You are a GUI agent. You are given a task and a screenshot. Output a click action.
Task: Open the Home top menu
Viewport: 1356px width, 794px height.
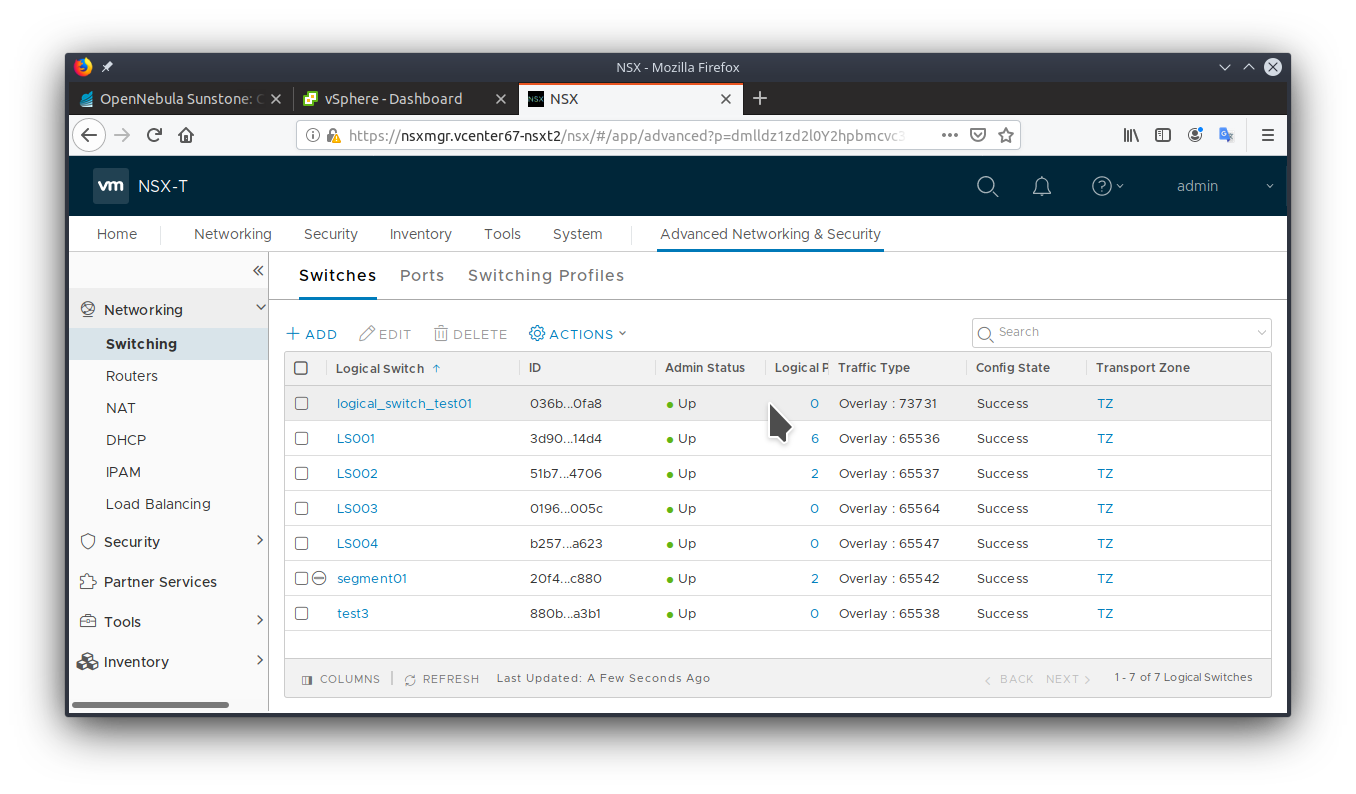[117, 234]
